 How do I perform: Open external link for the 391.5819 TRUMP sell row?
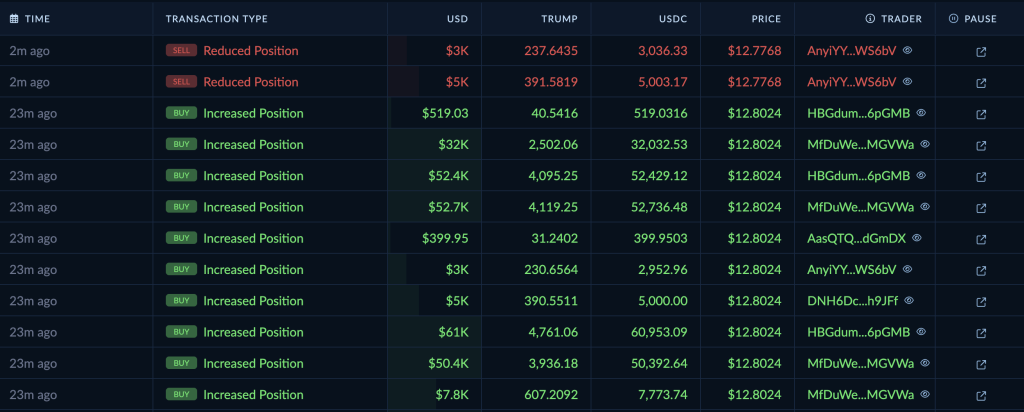tap(981, 83)
